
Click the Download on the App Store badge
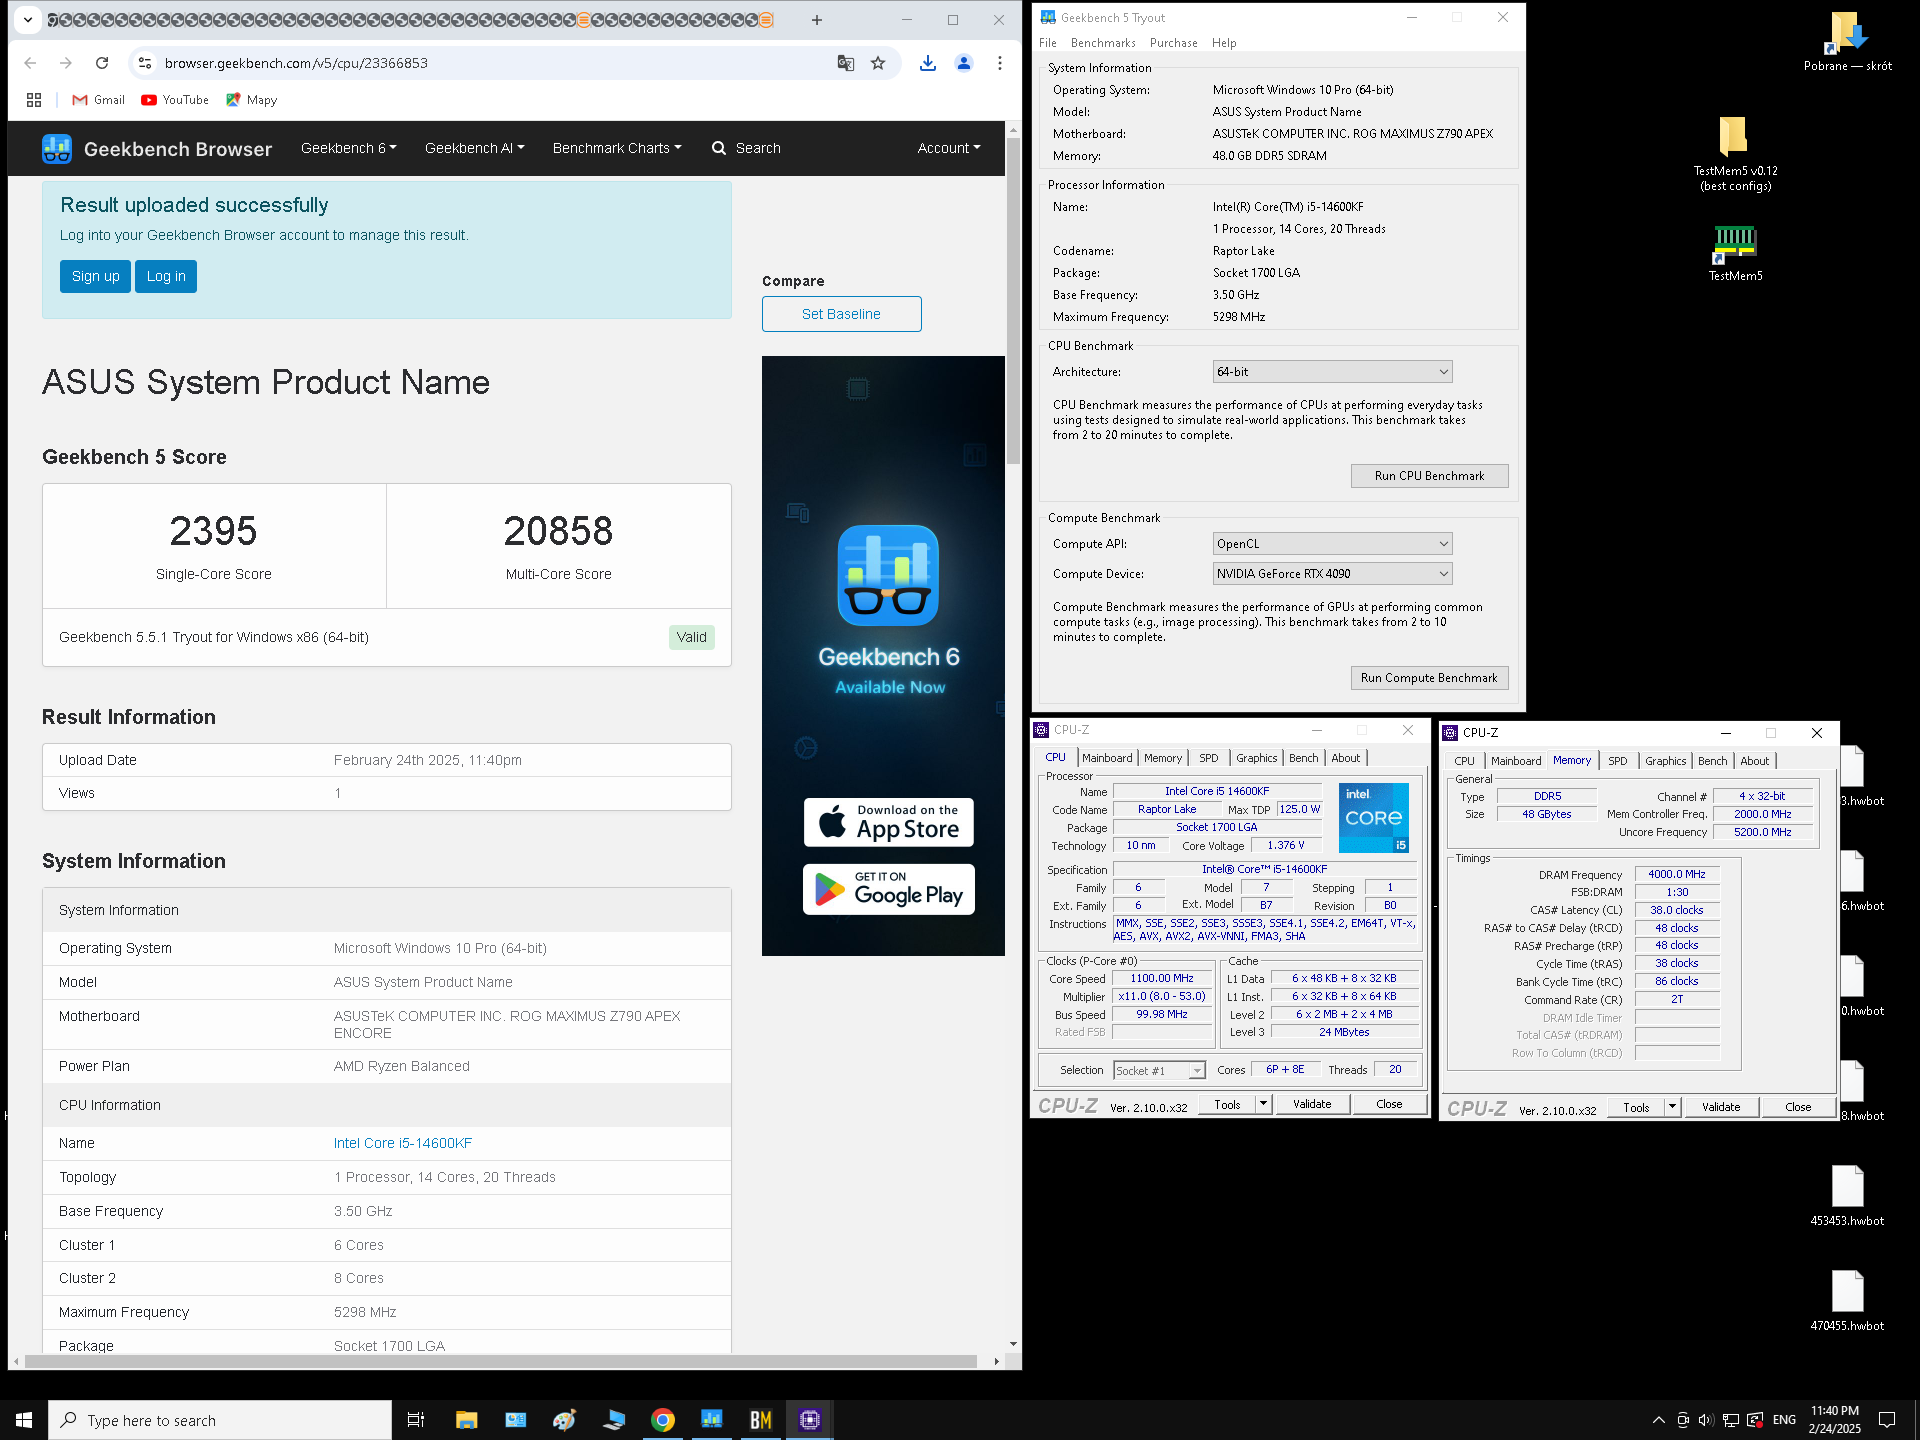(888, 822)
